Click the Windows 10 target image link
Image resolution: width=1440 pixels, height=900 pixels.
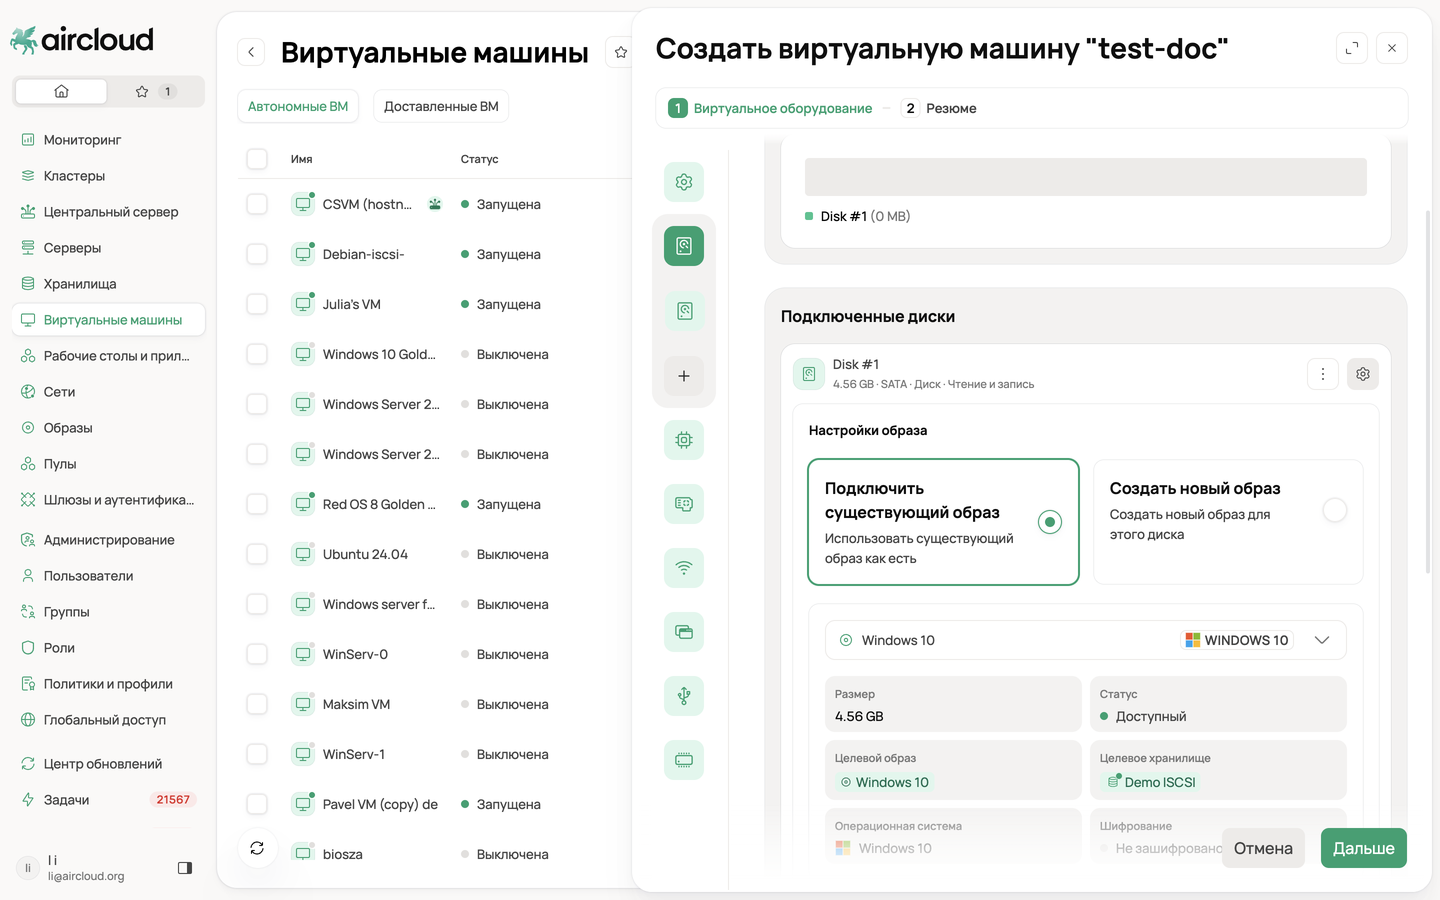coord(884,782)
